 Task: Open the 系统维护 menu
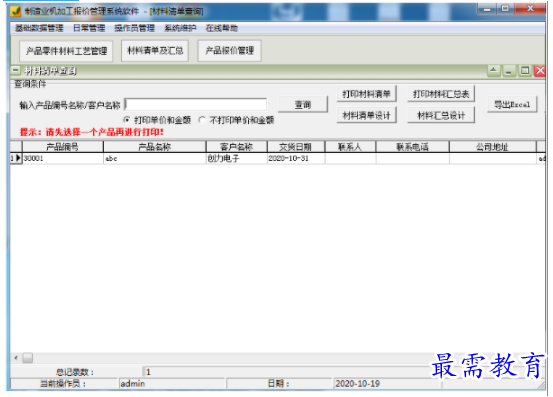point(180,28)
